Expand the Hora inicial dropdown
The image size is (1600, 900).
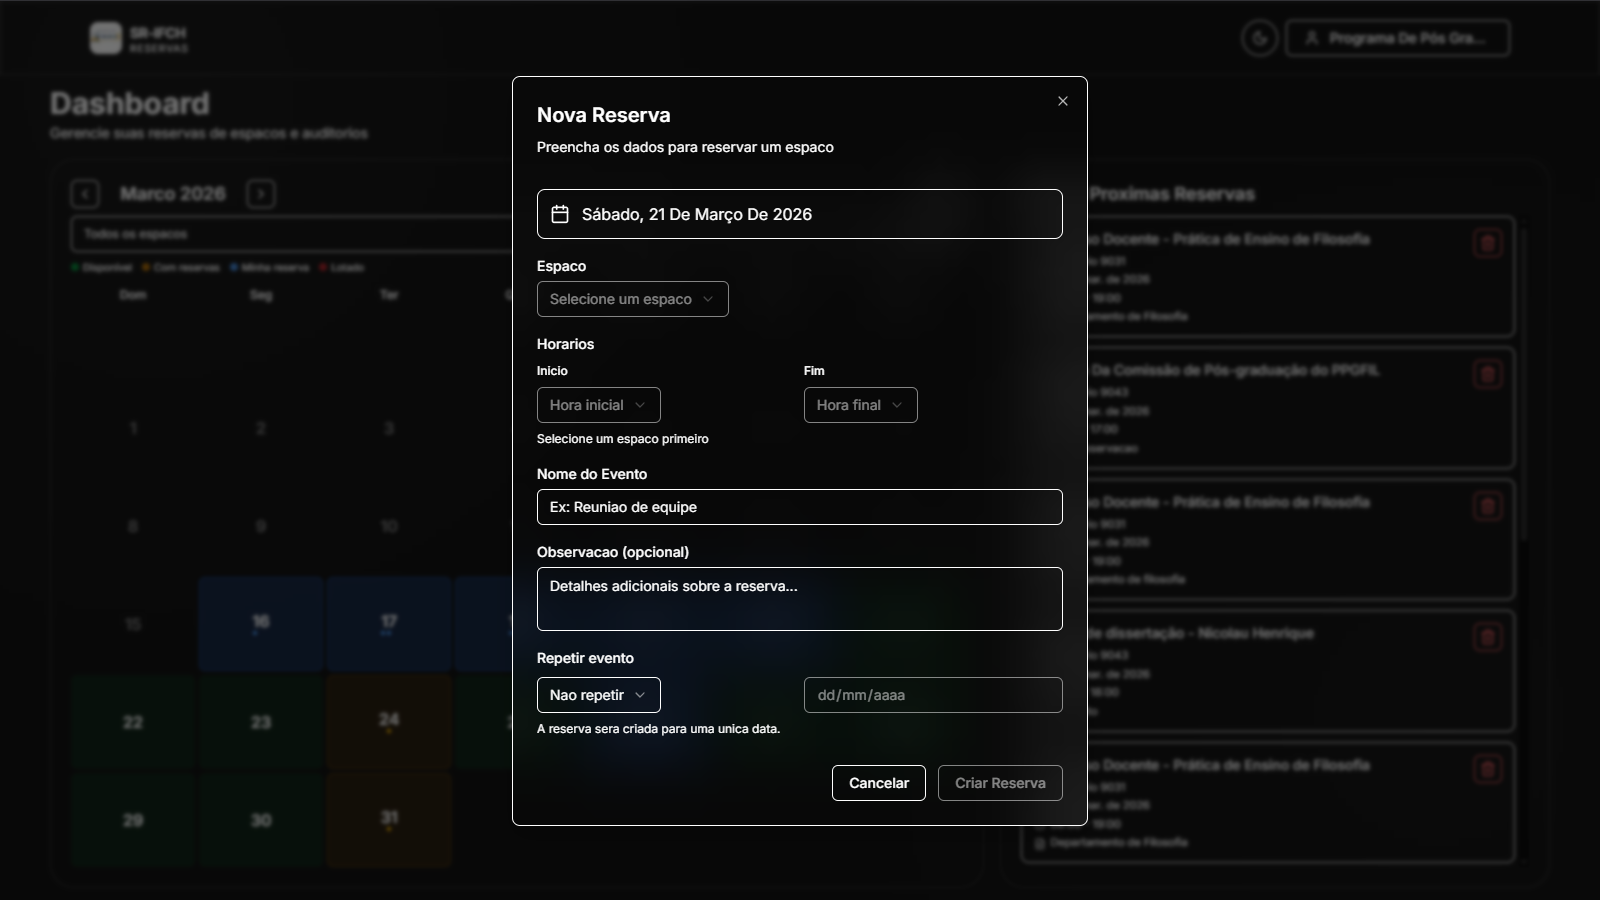tap(598, 405)
